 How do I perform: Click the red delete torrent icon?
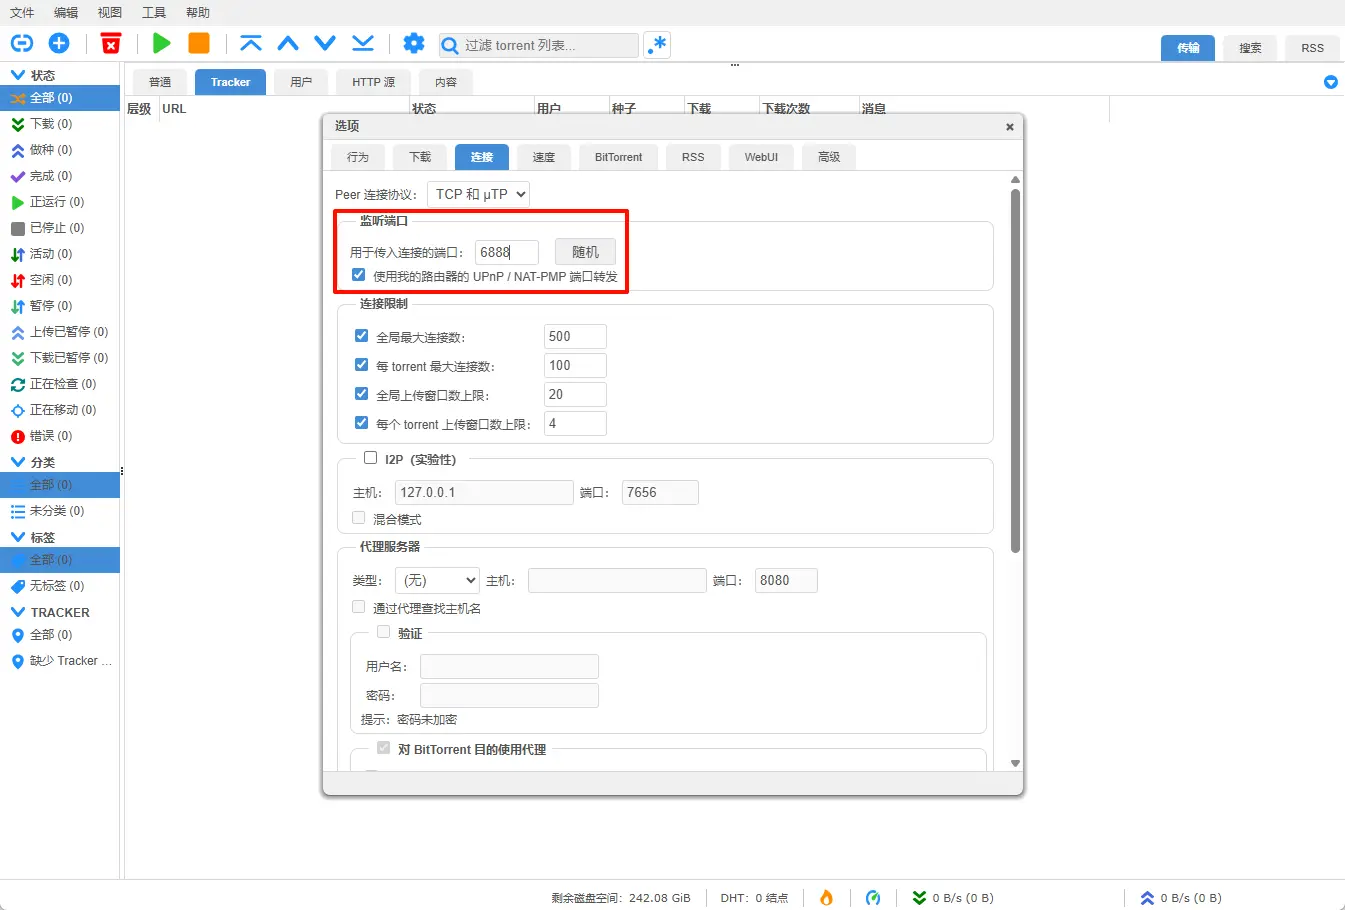coord(111,43)
